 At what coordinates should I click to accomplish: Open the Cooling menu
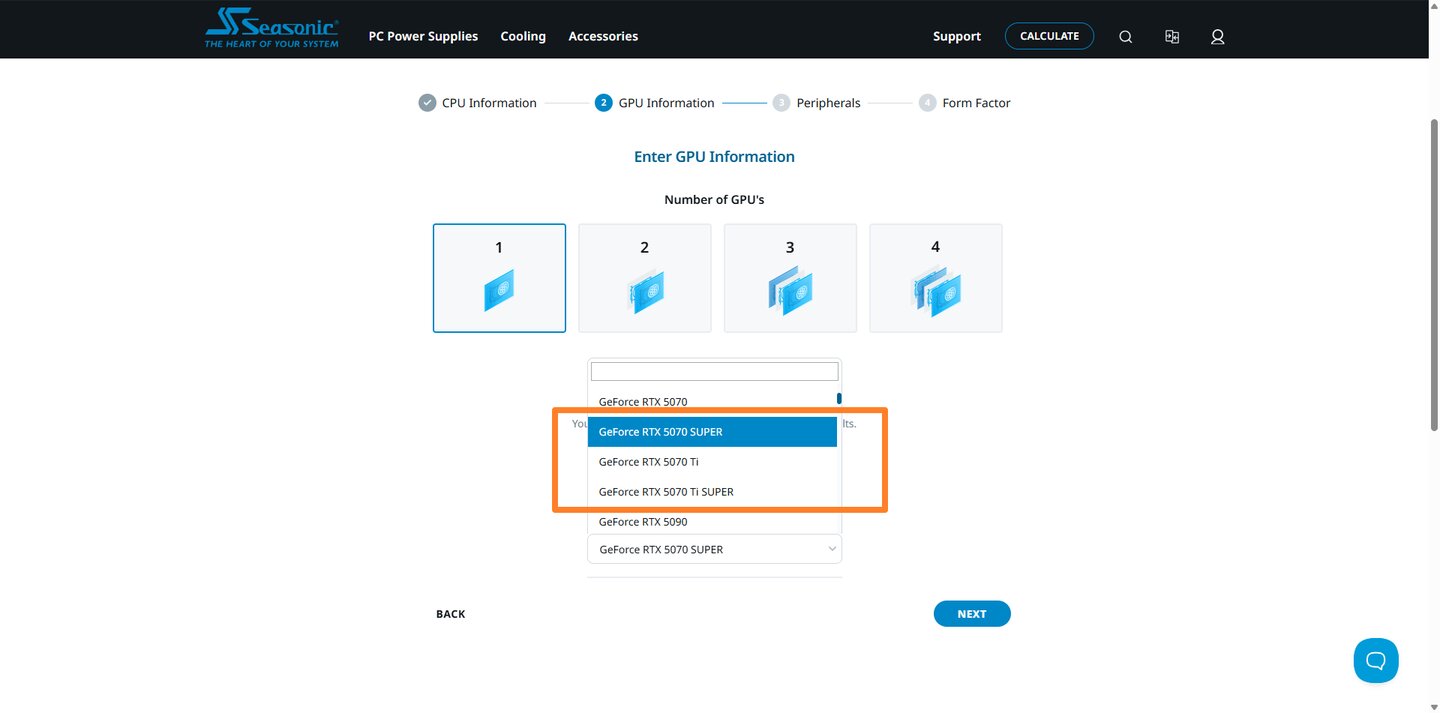[x=523, y=37]
